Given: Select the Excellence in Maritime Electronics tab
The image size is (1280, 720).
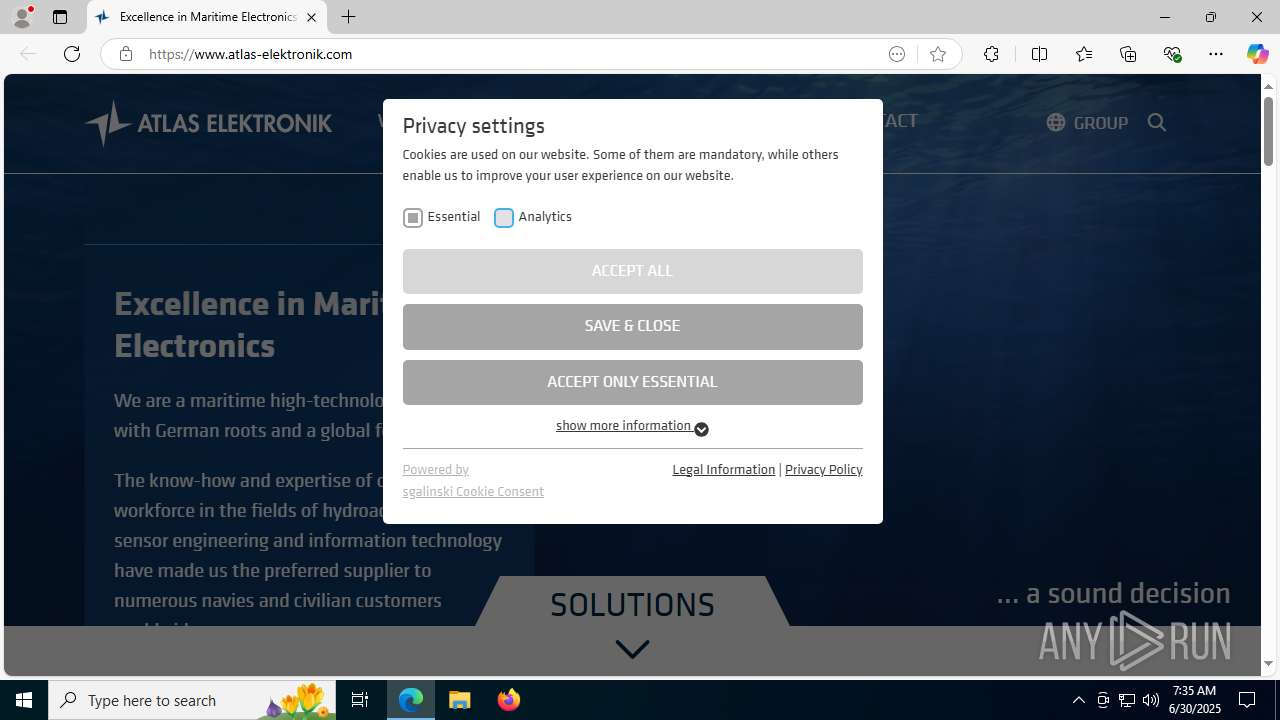Looking at the screenshot, I should [207, 17].
